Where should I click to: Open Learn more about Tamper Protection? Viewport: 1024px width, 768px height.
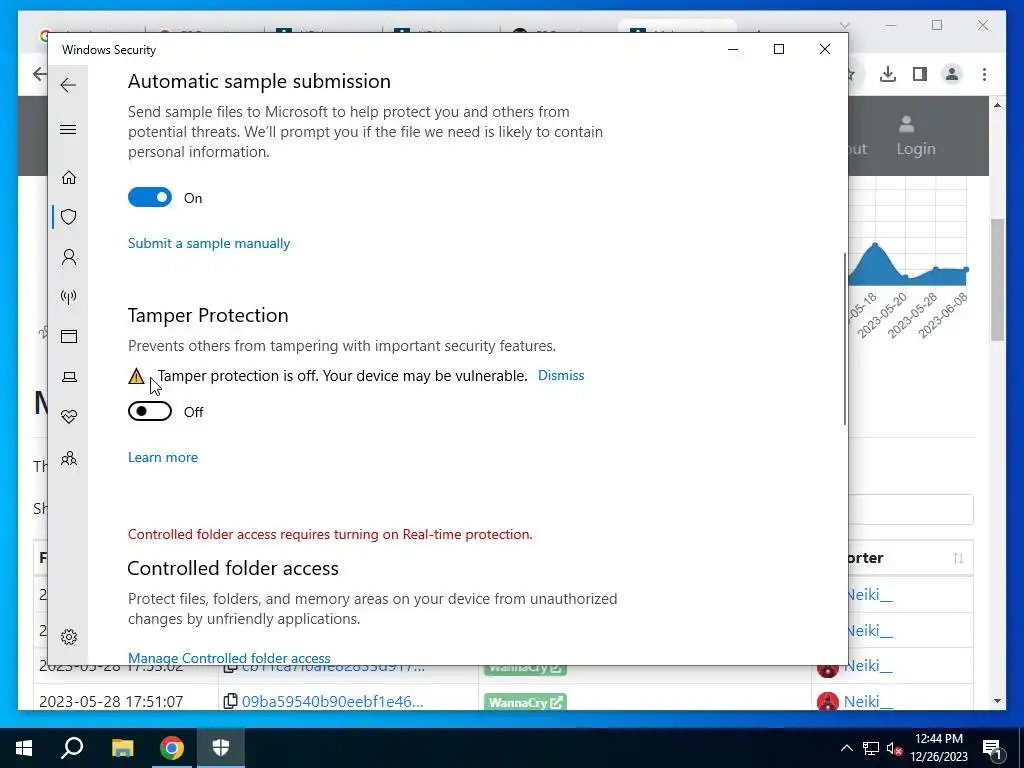click(x=163, y=457)
